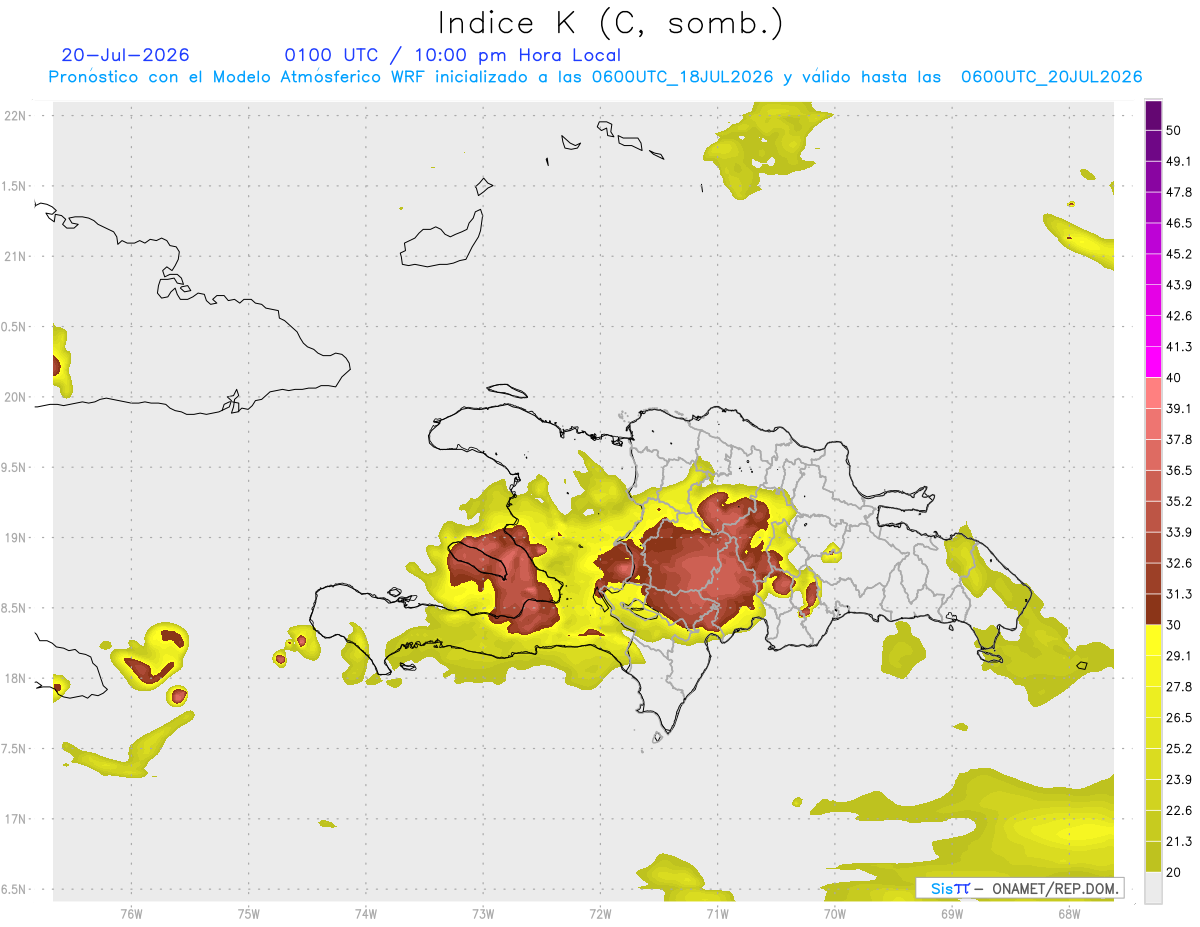Image resolution: width=1200 pixels, height=927 pixels.
Task: Click the color scale value '23.9'
Action: pyautogui.click(x=1179, y=780)
